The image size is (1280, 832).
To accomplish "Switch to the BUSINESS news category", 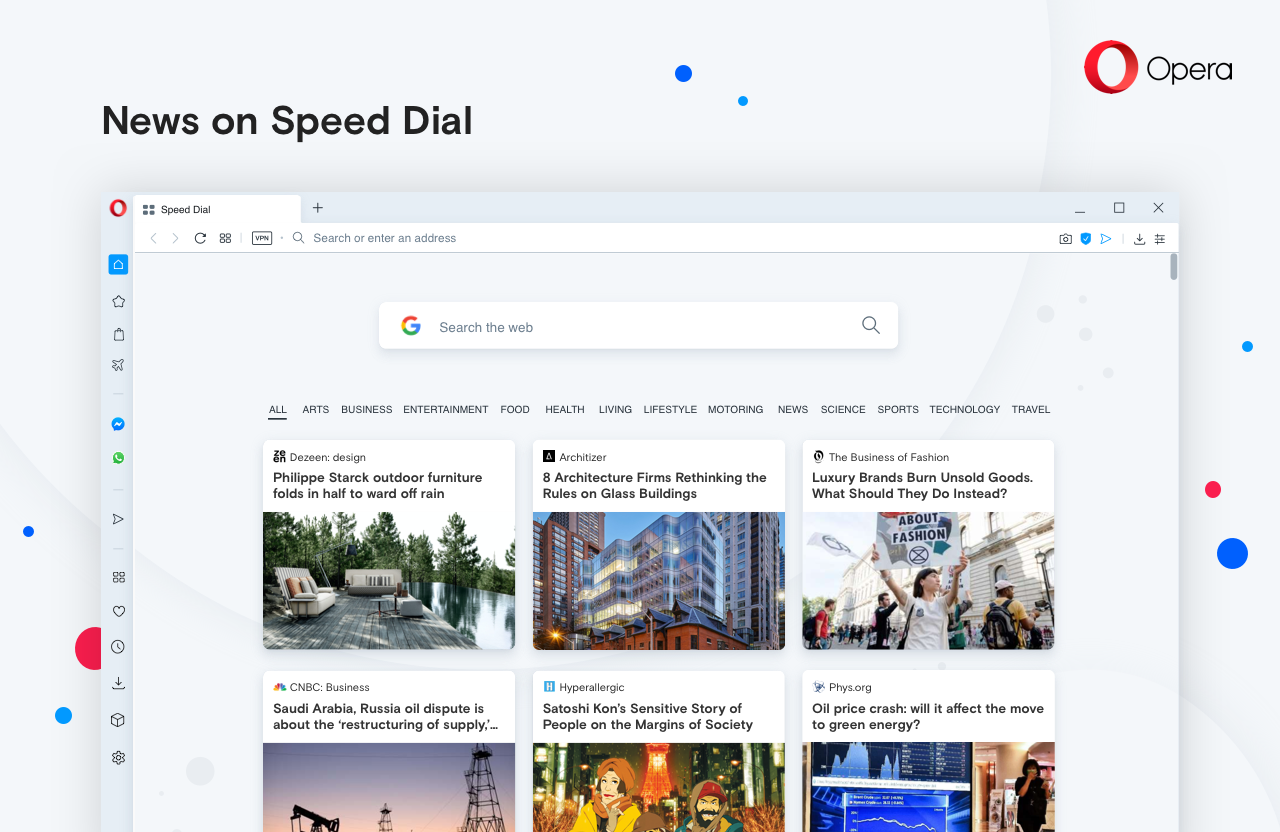I will 366,410.
